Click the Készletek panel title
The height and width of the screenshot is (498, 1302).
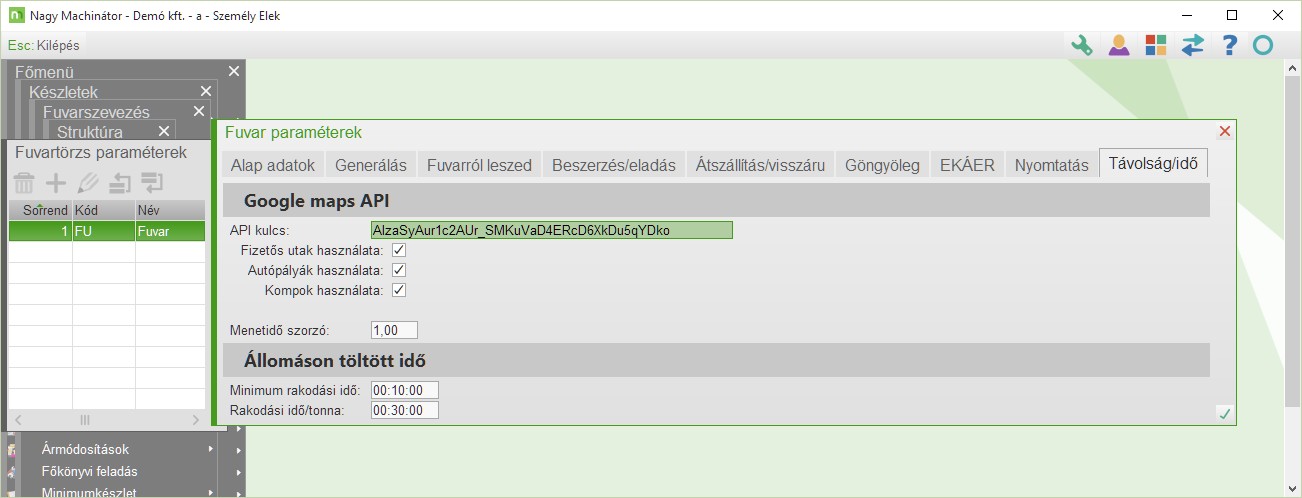[x=63, y=92]
